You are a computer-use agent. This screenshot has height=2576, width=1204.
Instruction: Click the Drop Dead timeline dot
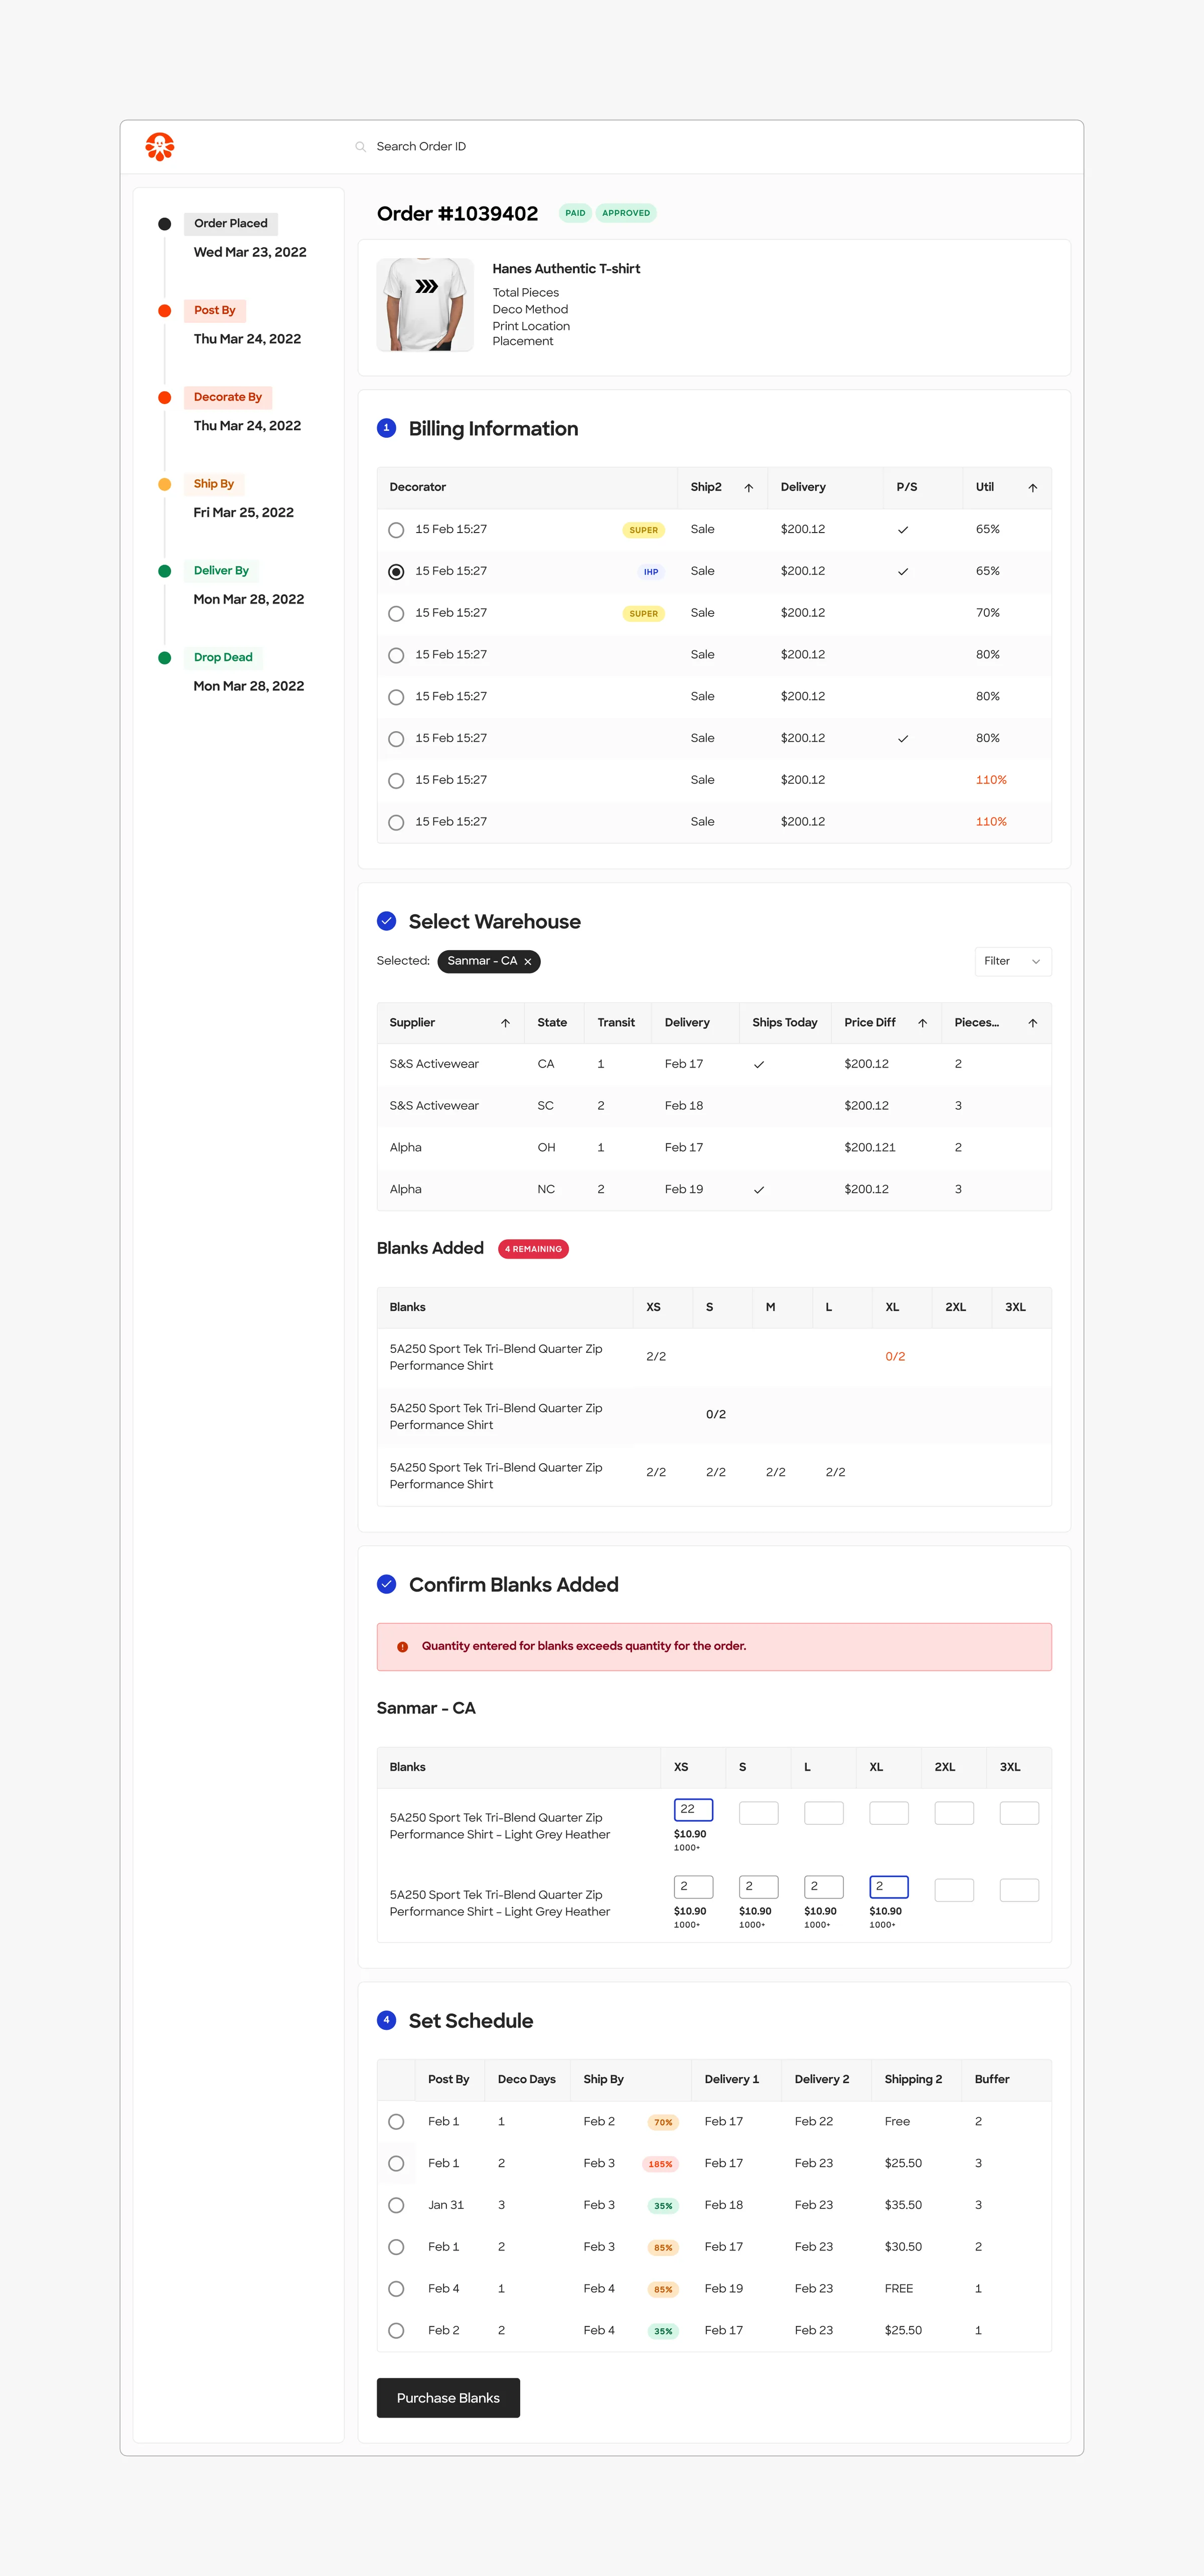[x=165, y=658]
